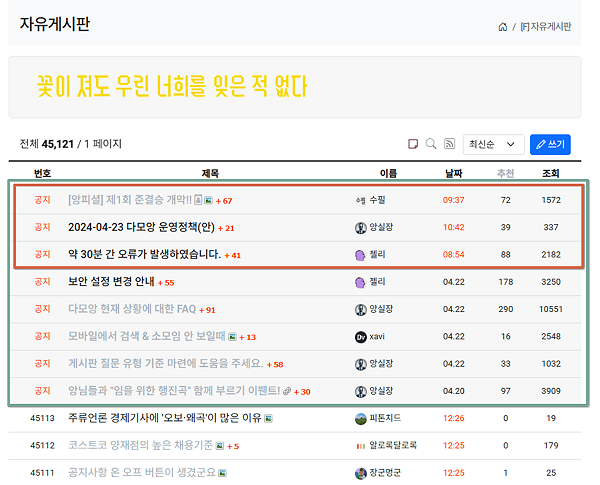Expand the 최신순 sort dropdown
This screenshot has width=600, height=485.
[x=493, y=144]
